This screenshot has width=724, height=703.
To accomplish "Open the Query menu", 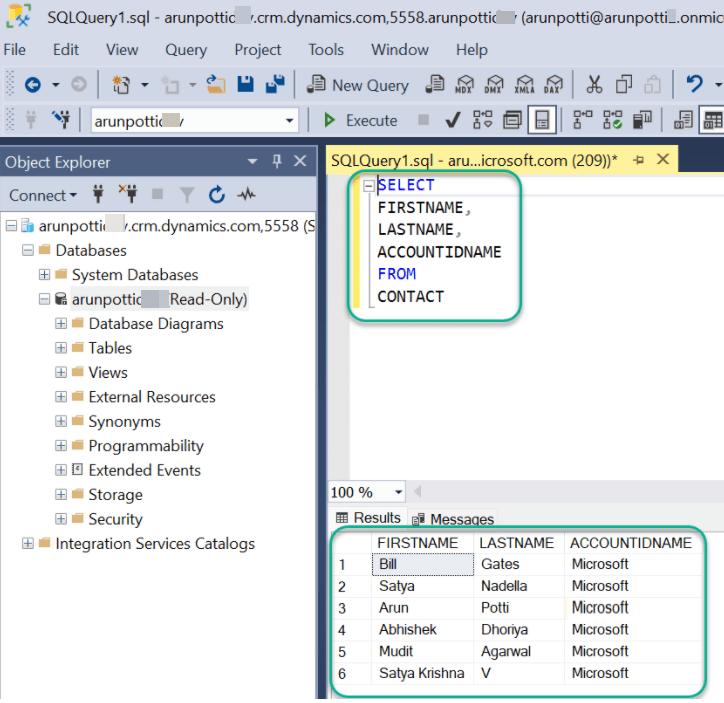I will pos(186,50).
